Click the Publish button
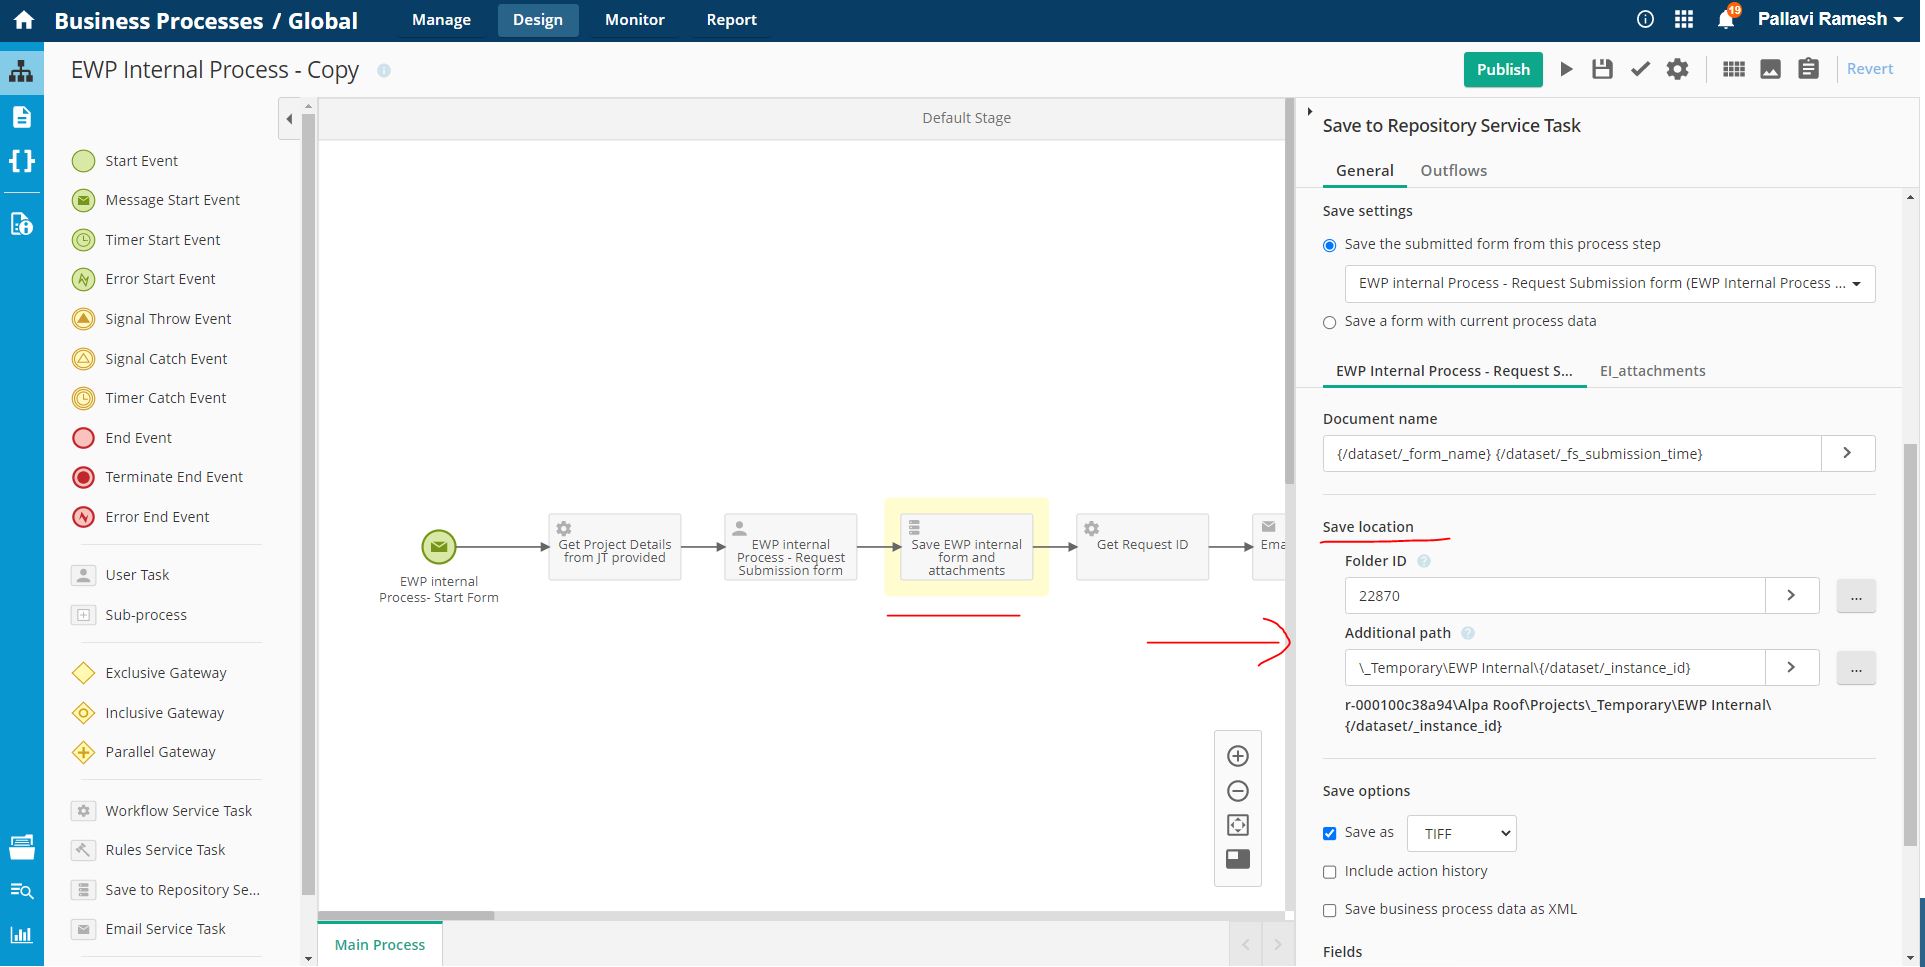The image size is (1925, 967). point(1502,69)
